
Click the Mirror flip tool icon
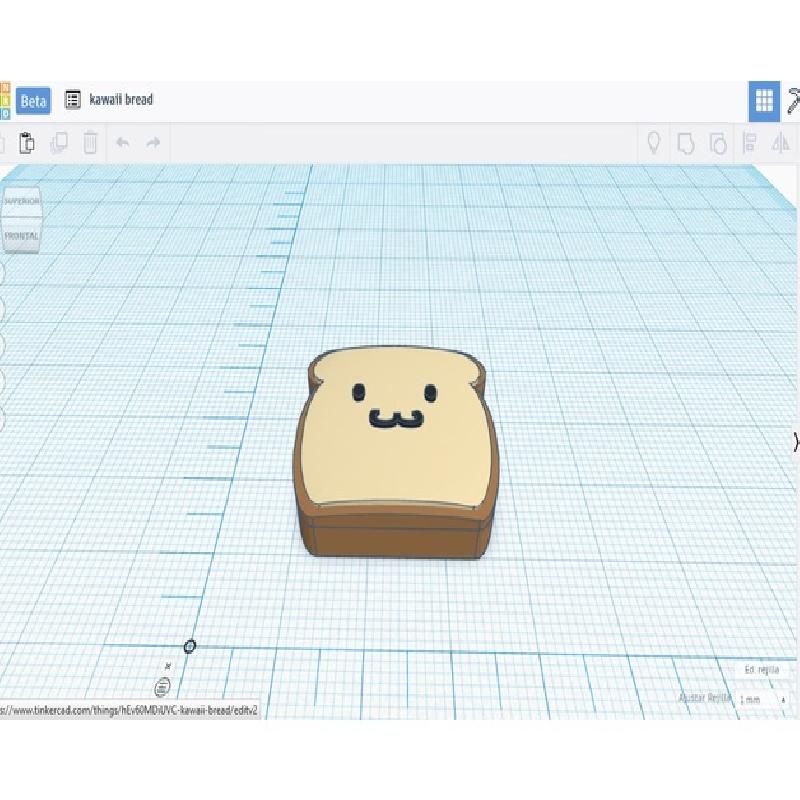[x=781, y=142]
